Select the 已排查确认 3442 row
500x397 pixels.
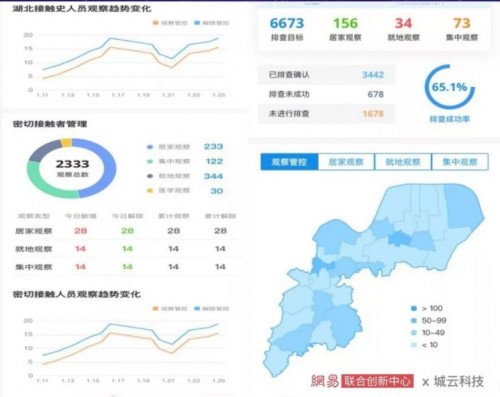tap(326, 75)
